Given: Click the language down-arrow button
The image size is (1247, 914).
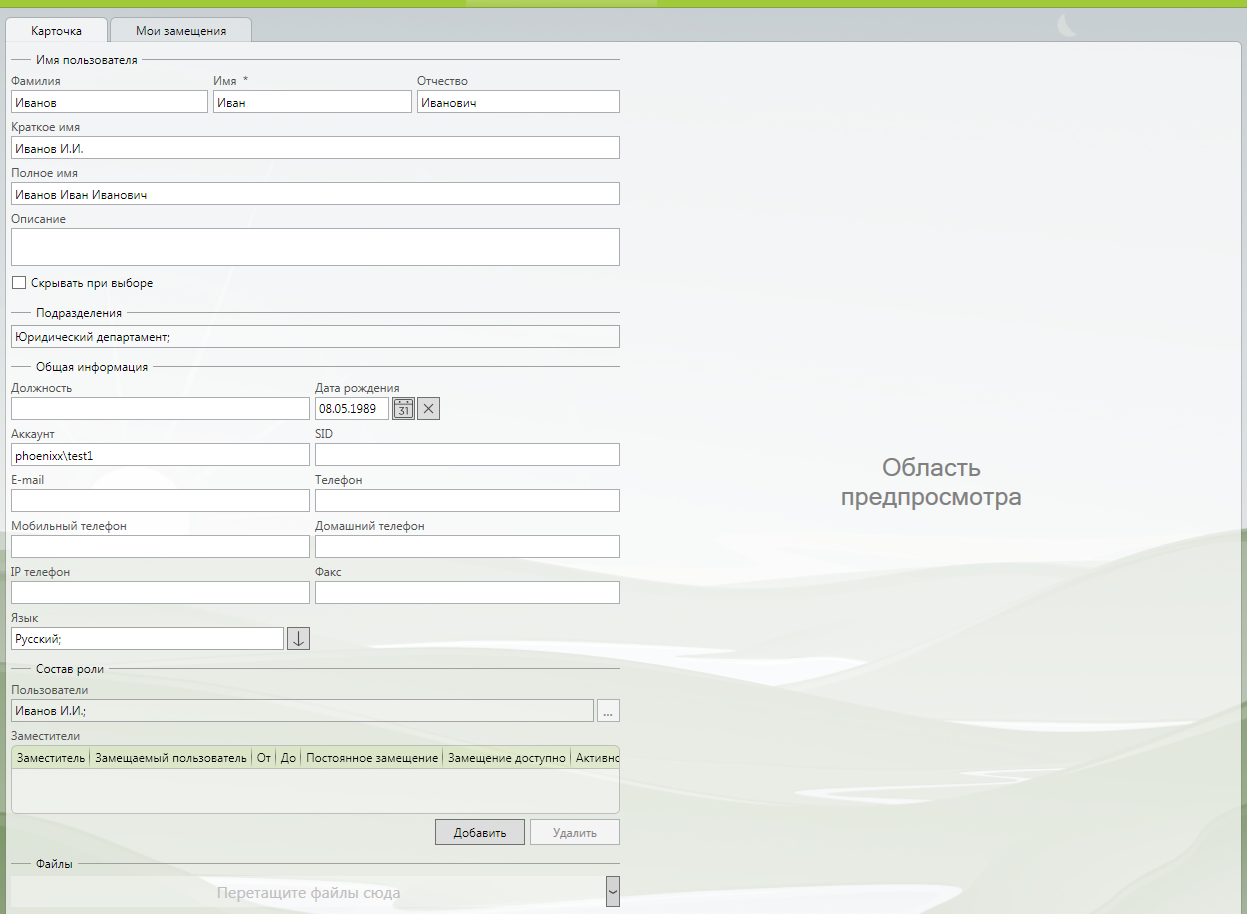Looking at the screenshot, I should (x=298, y=638).
